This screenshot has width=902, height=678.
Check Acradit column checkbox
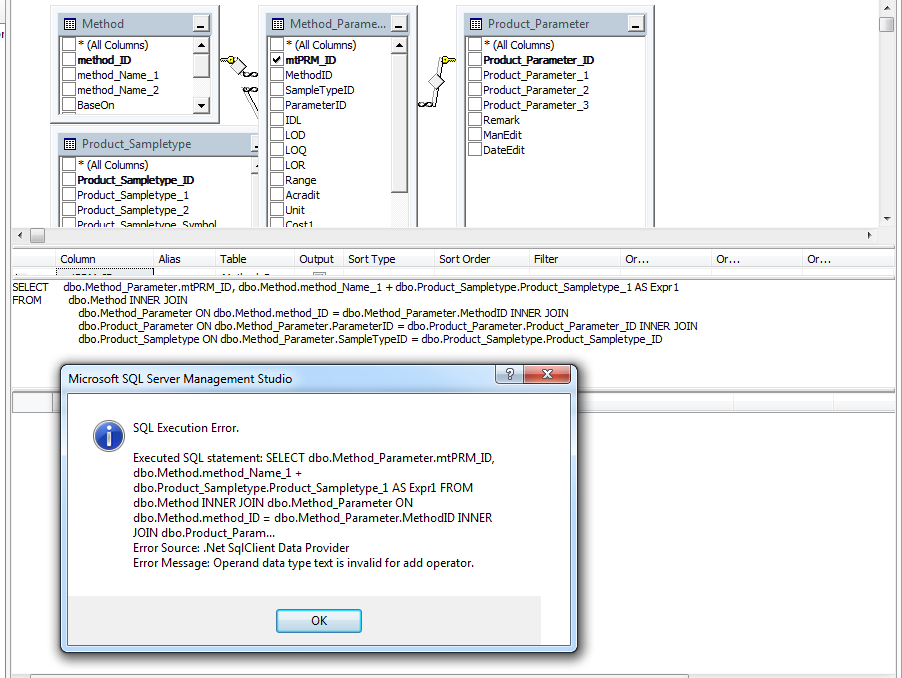pyautogui.click(x=277, y=194)
